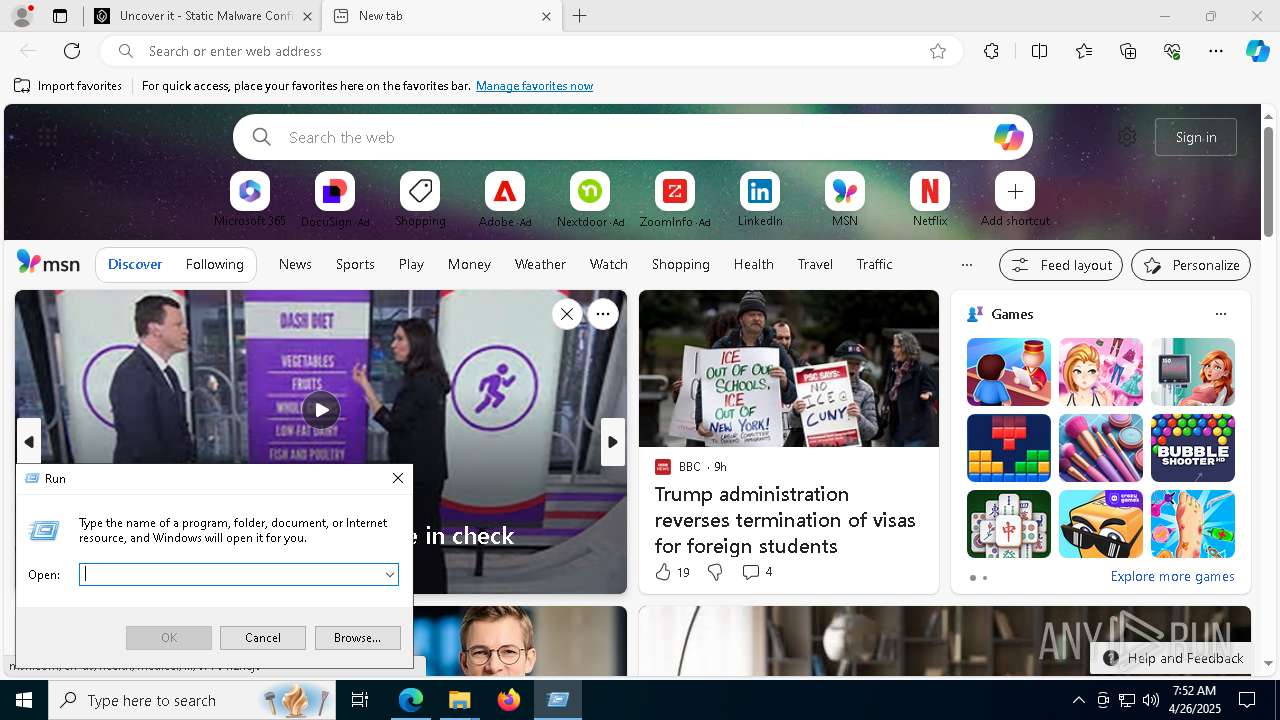
Task: Open the News section
Action: pos(295,264)
